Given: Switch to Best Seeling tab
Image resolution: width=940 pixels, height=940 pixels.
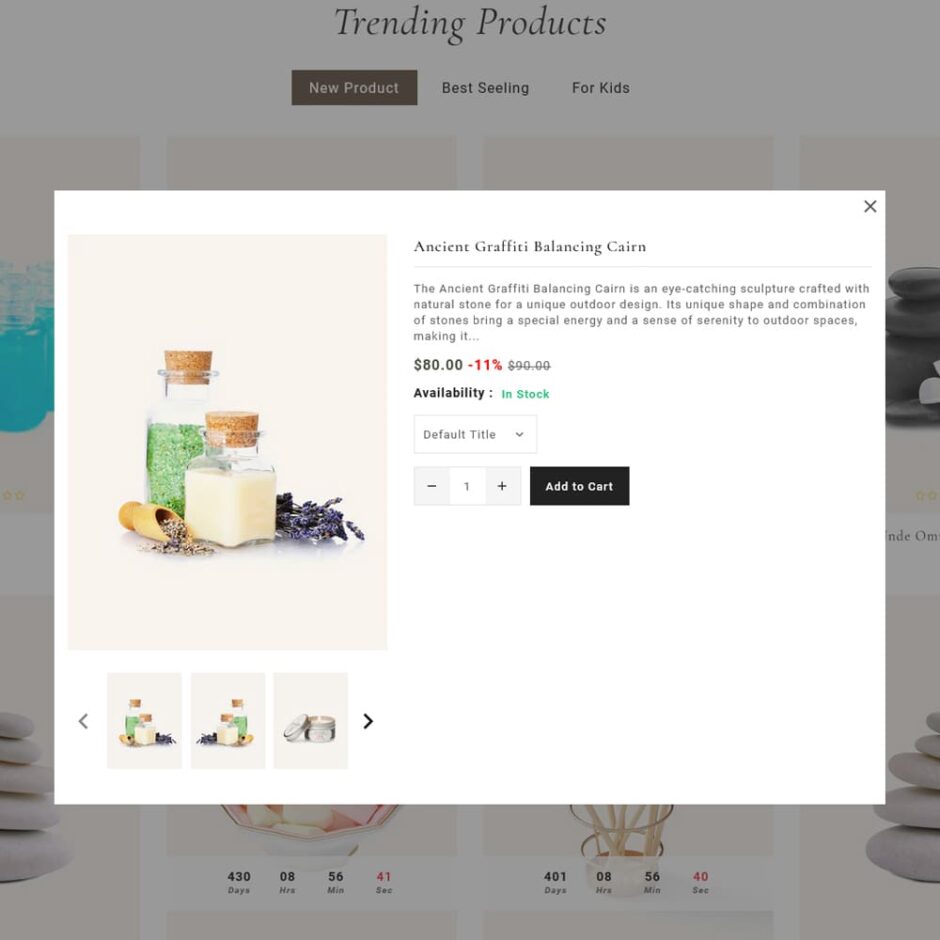Looking at the screenshot, I should (486, 88).
